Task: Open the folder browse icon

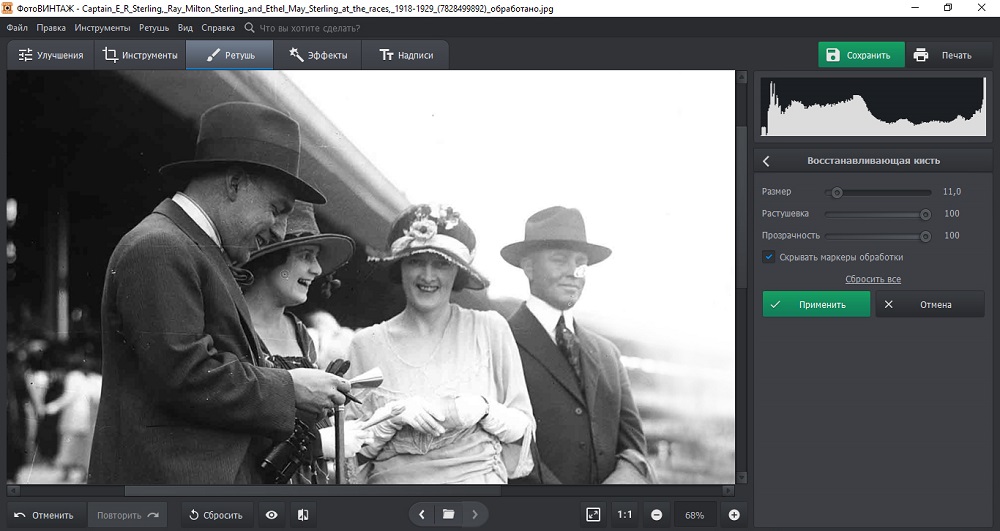Action: [x=448, y=514]
